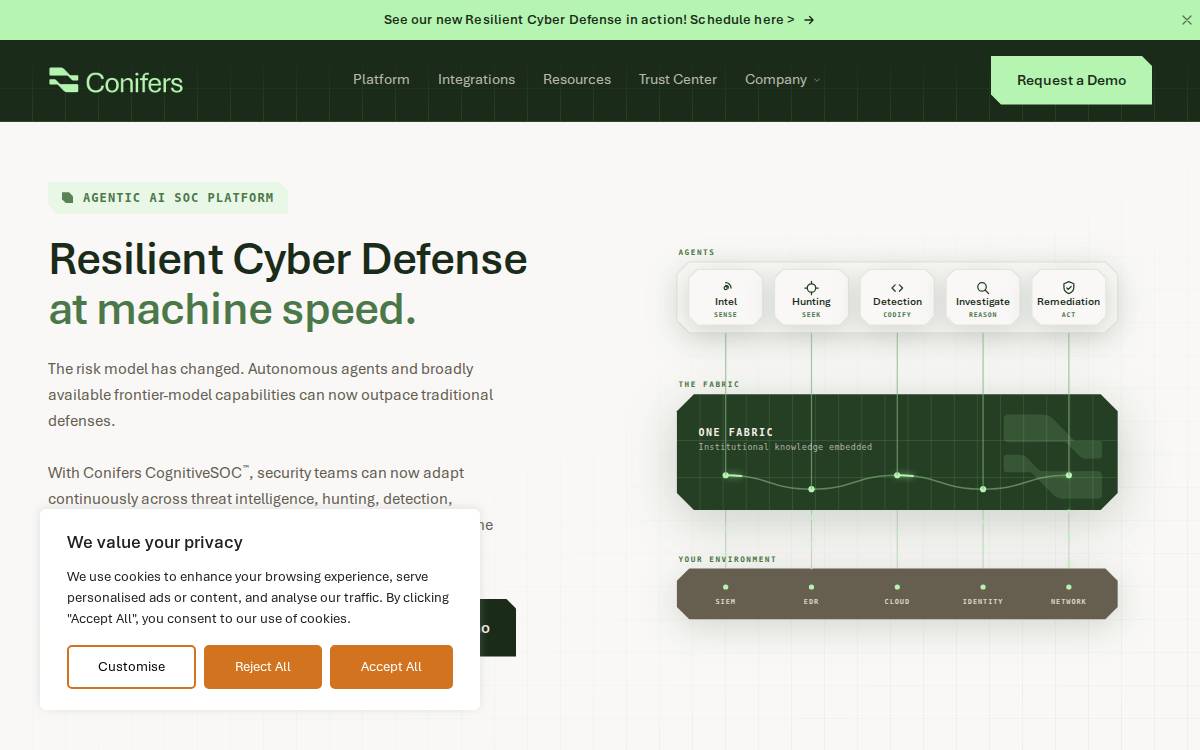Click 'THE FABRIC' section label
Viewport: 1200px width, 750px height.
tap(709, 384)
